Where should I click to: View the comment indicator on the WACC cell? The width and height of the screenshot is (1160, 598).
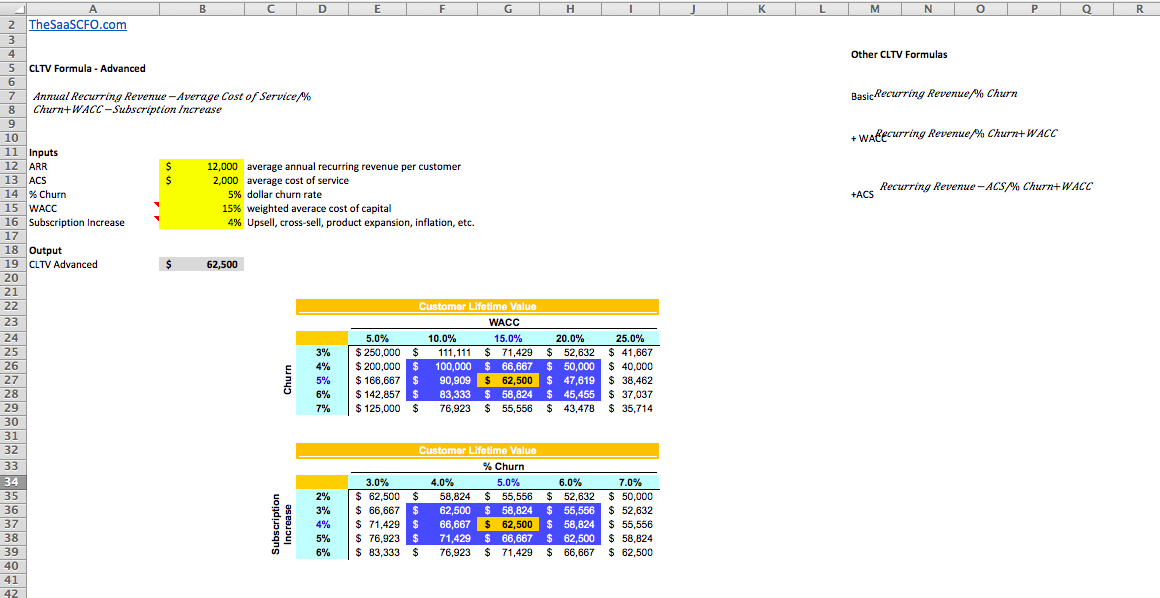coord(158,203)
